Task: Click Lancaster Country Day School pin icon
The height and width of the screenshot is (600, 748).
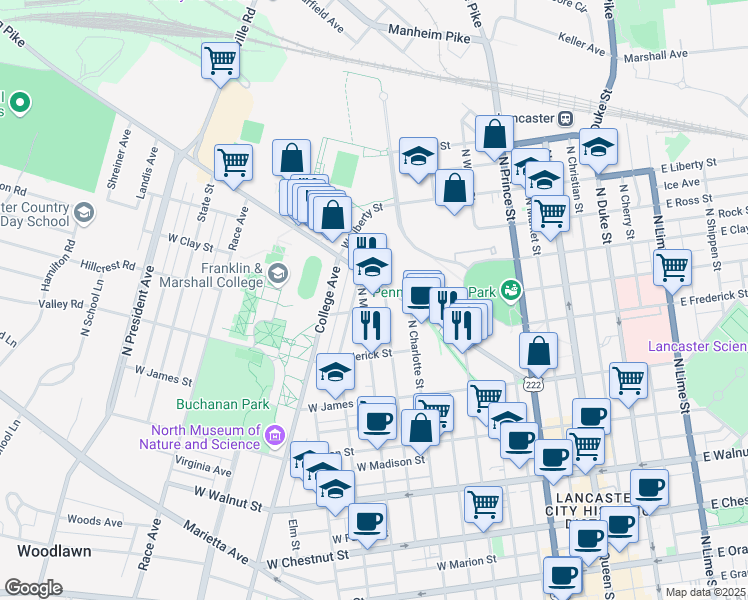Action: 84,213
